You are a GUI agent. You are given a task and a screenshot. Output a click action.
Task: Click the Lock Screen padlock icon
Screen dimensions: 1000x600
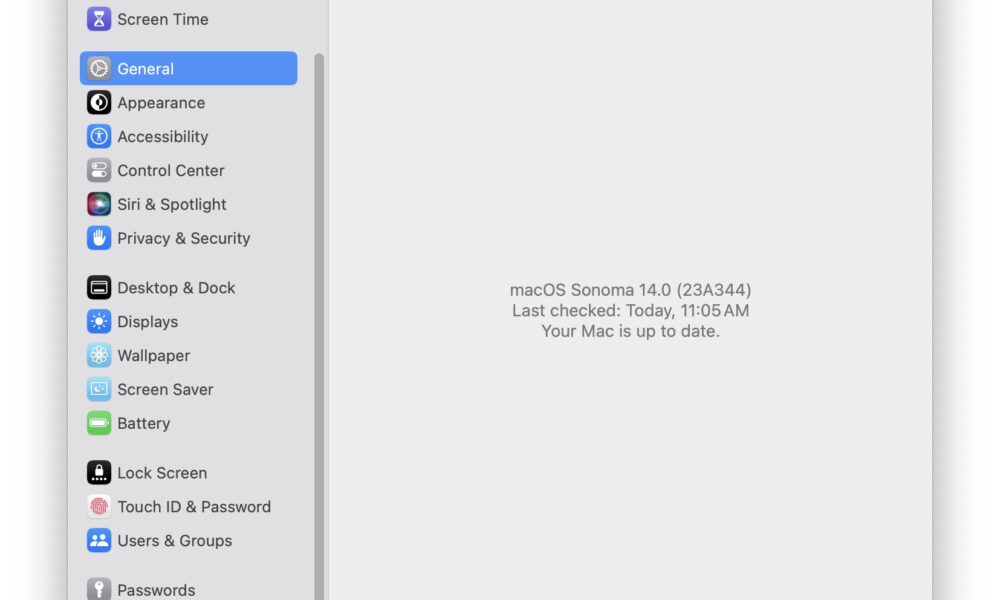[x=99, y=472]
